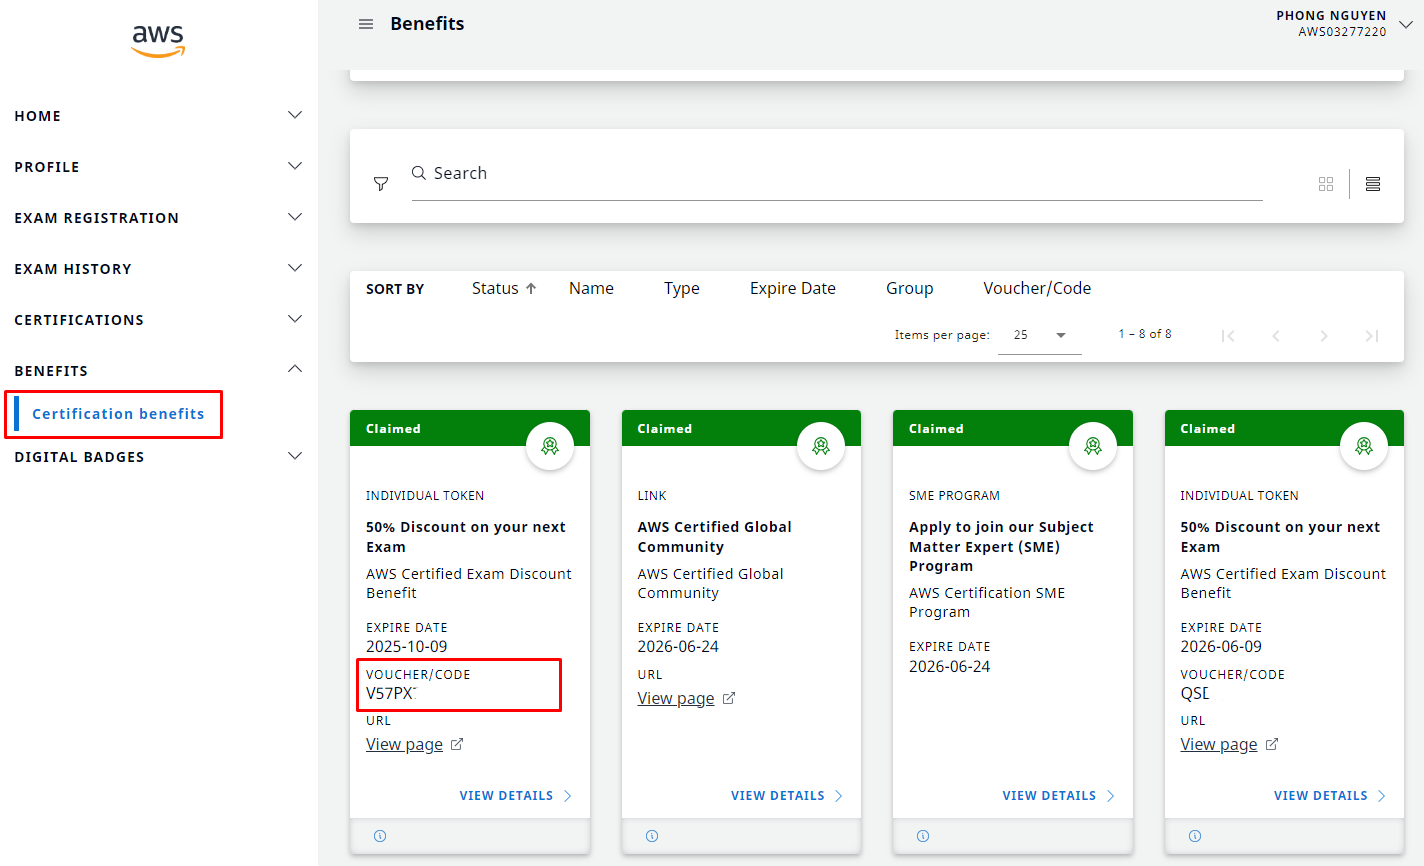Select Certification benefits in sidebar
The height and width of the screenshot is (866, 1424).
[x=118, y=414]
